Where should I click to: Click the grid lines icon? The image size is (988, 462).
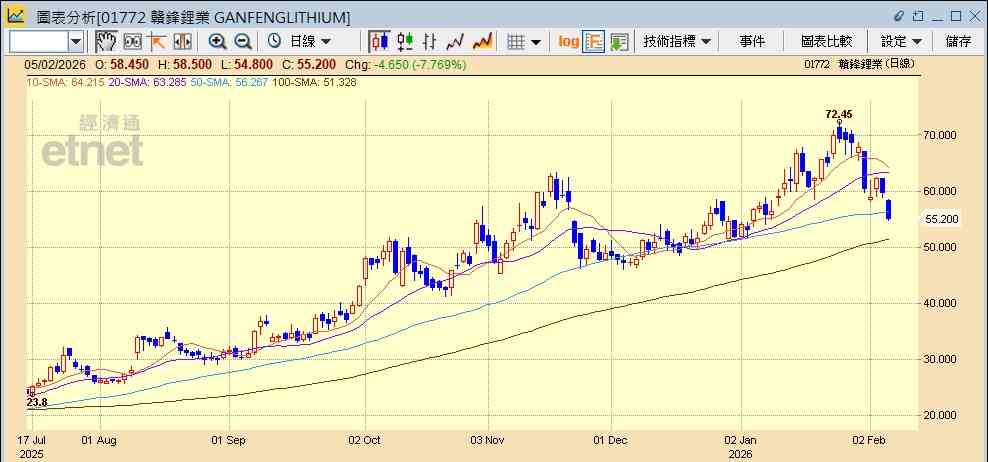coord(516,42)
